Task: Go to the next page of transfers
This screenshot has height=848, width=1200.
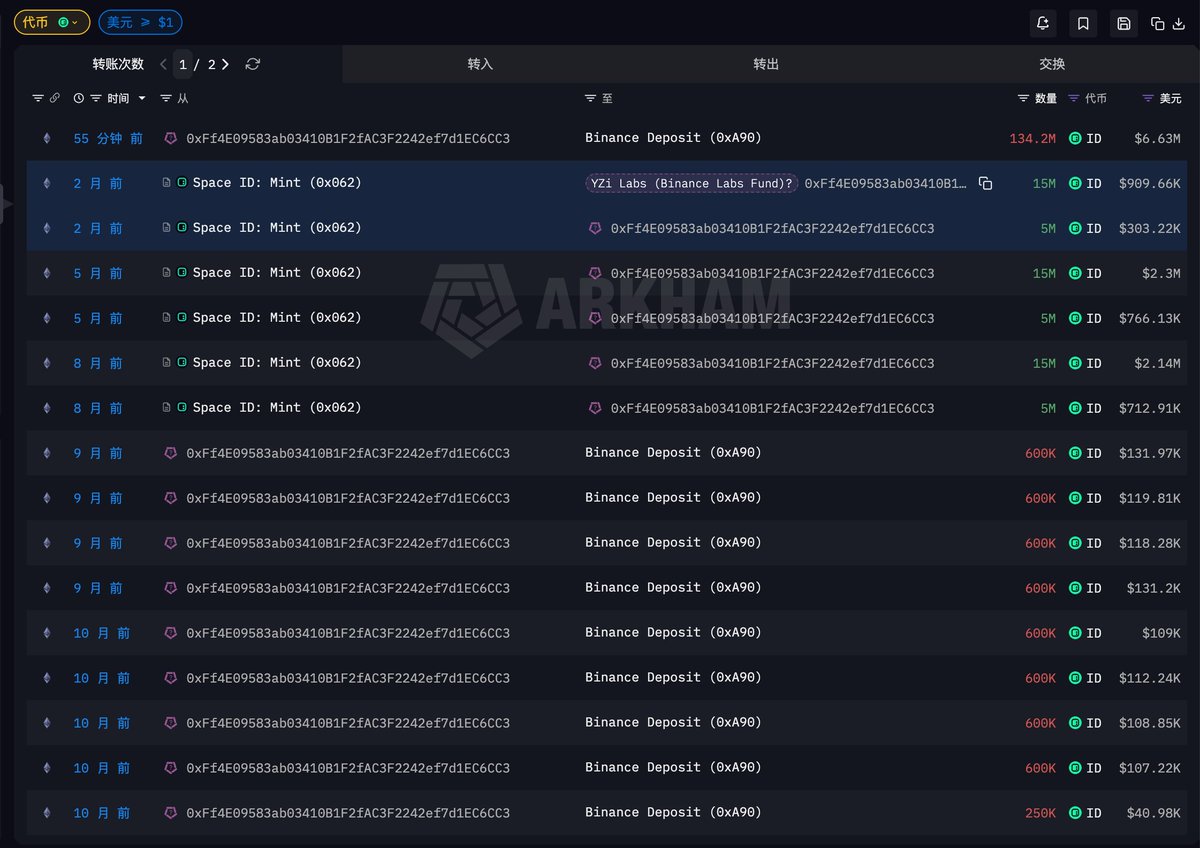Action: coord(225,64)
